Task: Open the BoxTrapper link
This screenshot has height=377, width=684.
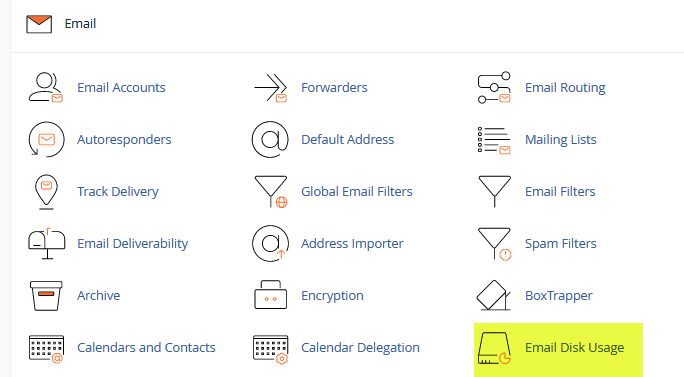Action: tap(559, 295)
